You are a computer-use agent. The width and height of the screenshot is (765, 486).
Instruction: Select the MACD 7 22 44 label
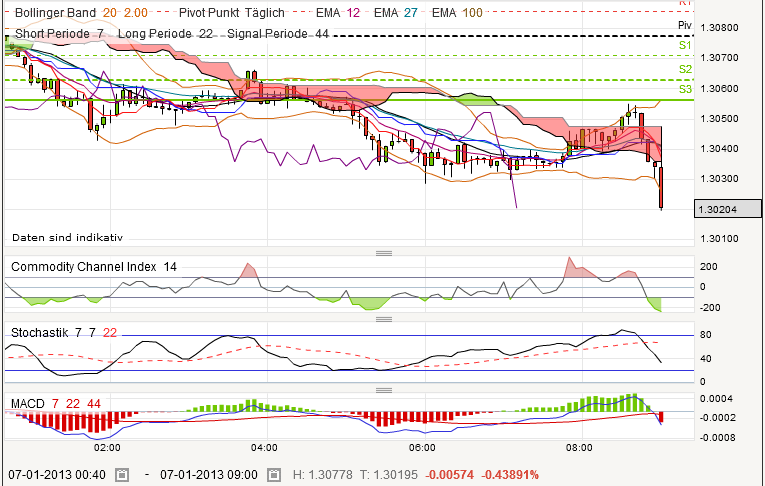56,404
